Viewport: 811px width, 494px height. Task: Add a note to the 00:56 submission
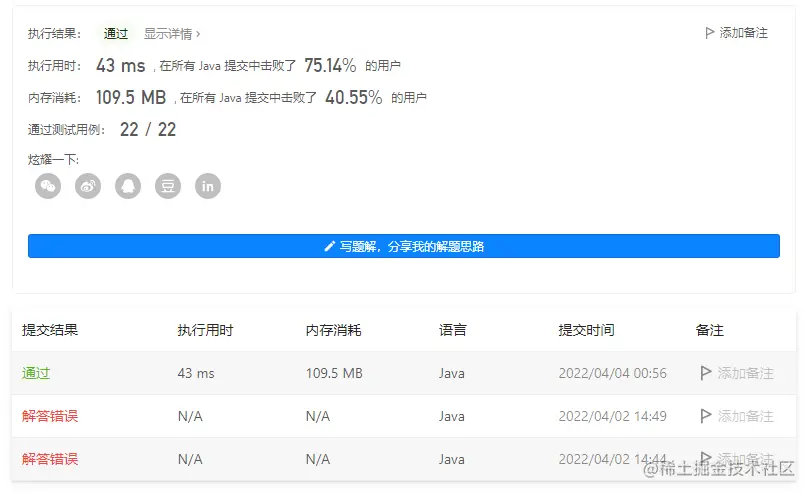[x=737, y=373]
